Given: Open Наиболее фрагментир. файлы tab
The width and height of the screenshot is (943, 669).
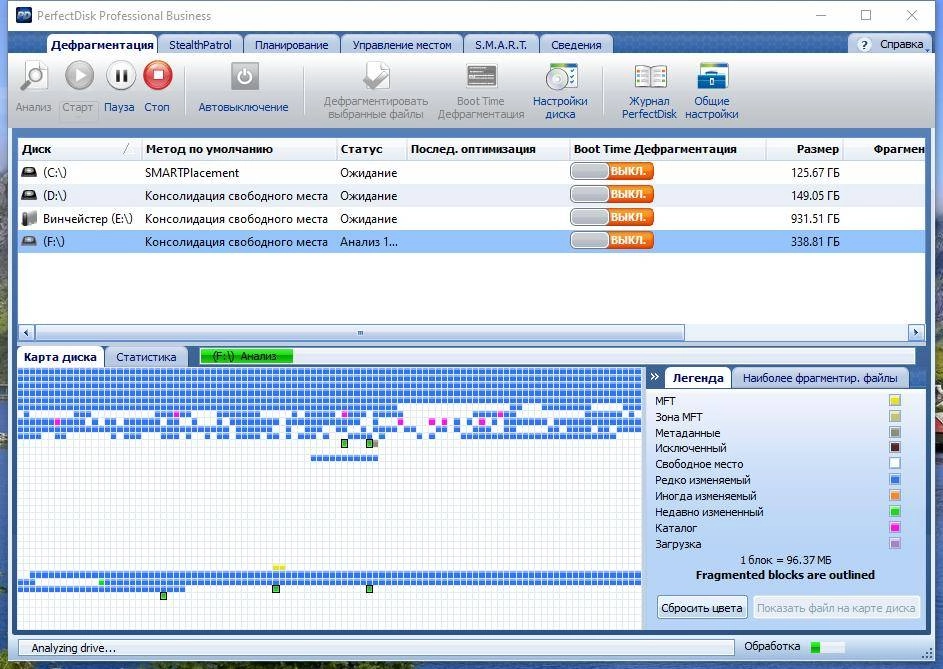Looking at the screenshot, I should (820, 378).
